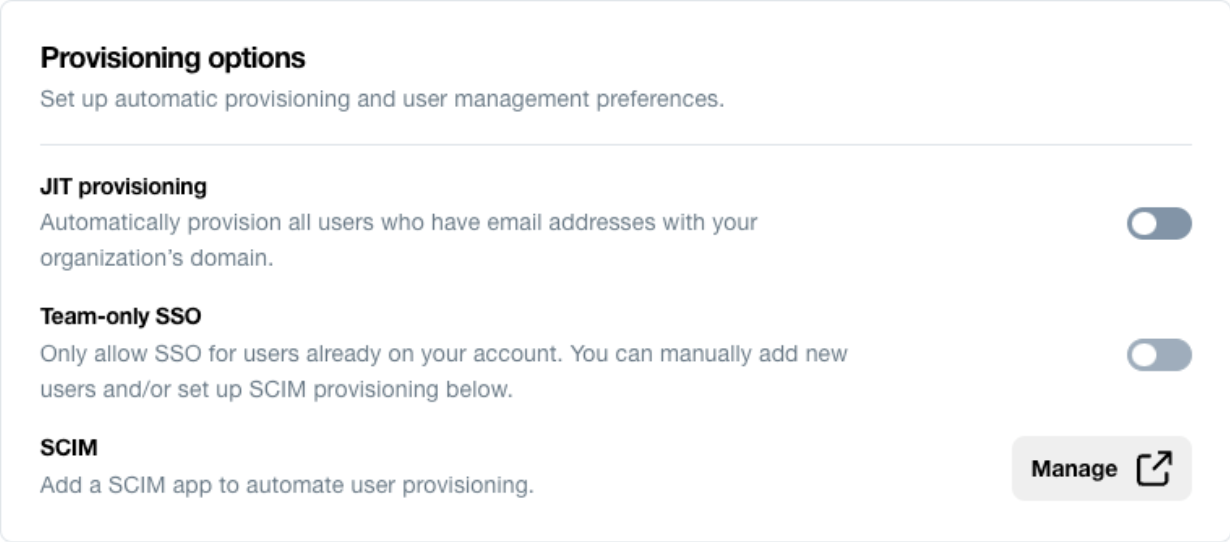
Task: Click the divider line under the subtitle
Action: point(616,145)
